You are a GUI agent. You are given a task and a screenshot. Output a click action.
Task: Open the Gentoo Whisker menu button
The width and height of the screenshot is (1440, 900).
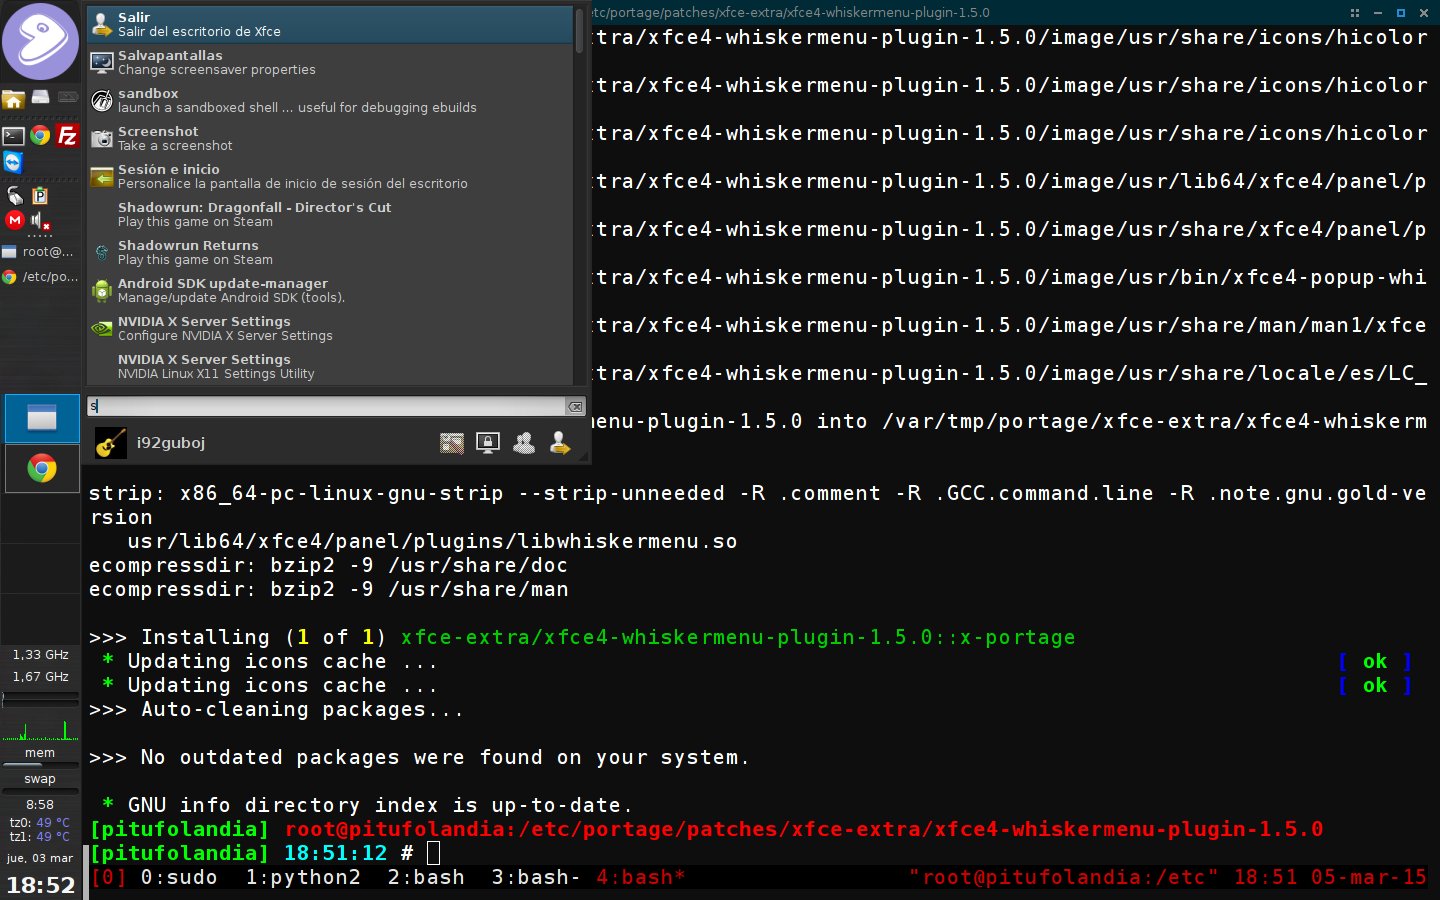tap(40, 42)
